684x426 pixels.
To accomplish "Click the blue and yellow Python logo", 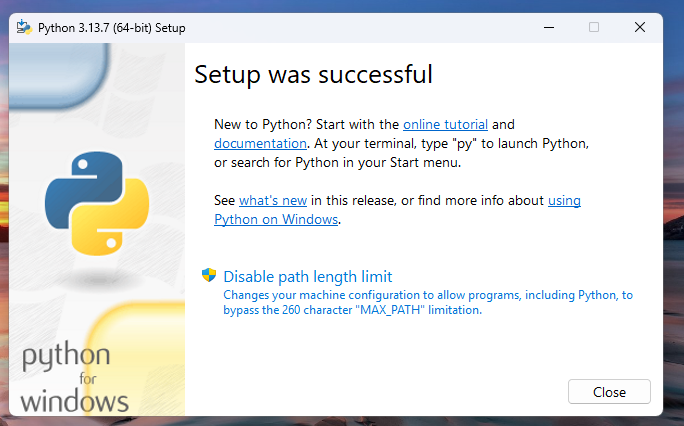I will (97, 203).
